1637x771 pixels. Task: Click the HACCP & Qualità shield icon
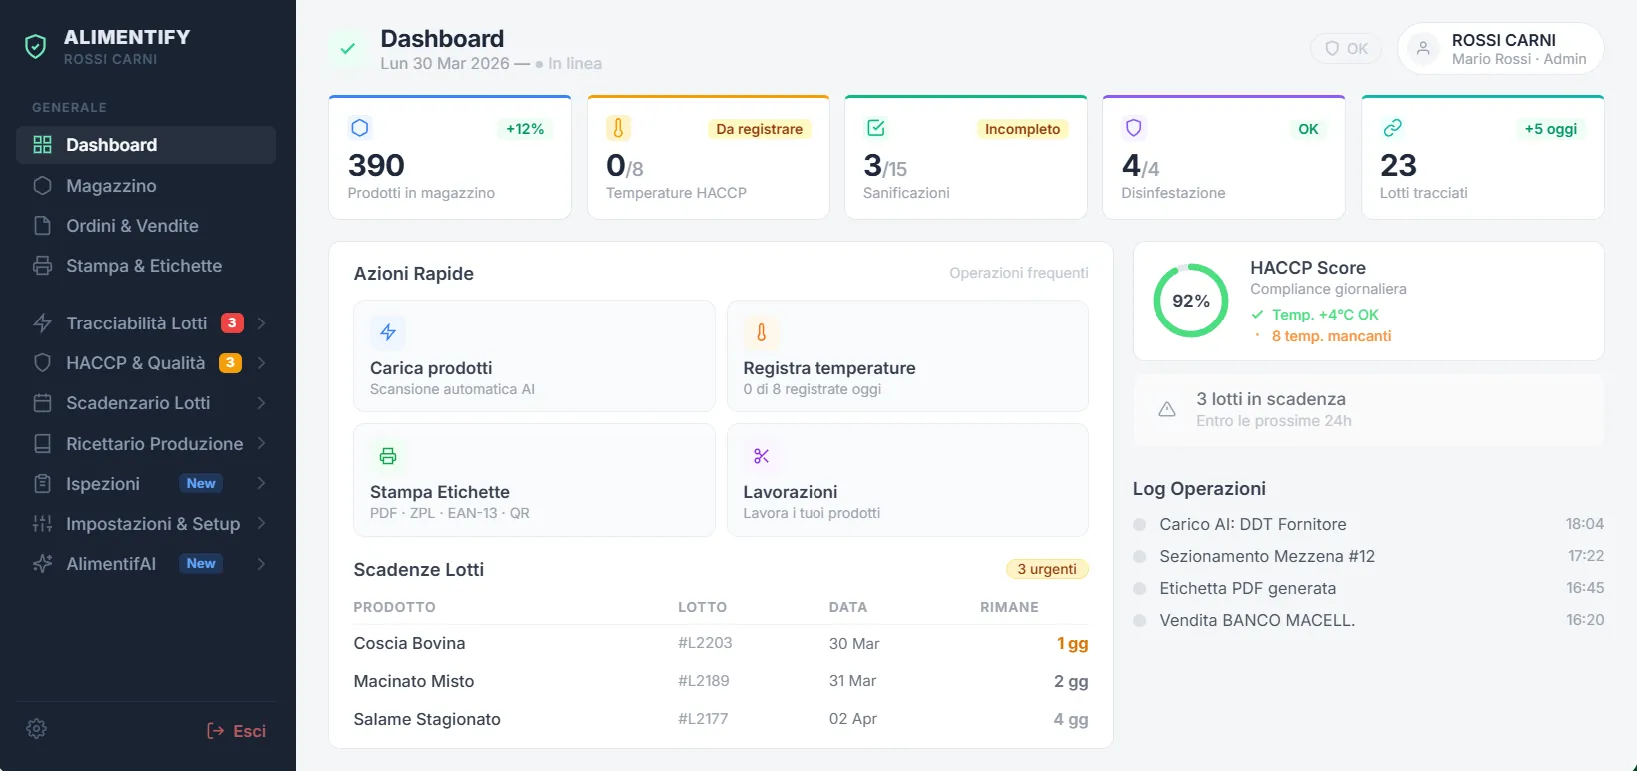(42, 363)
